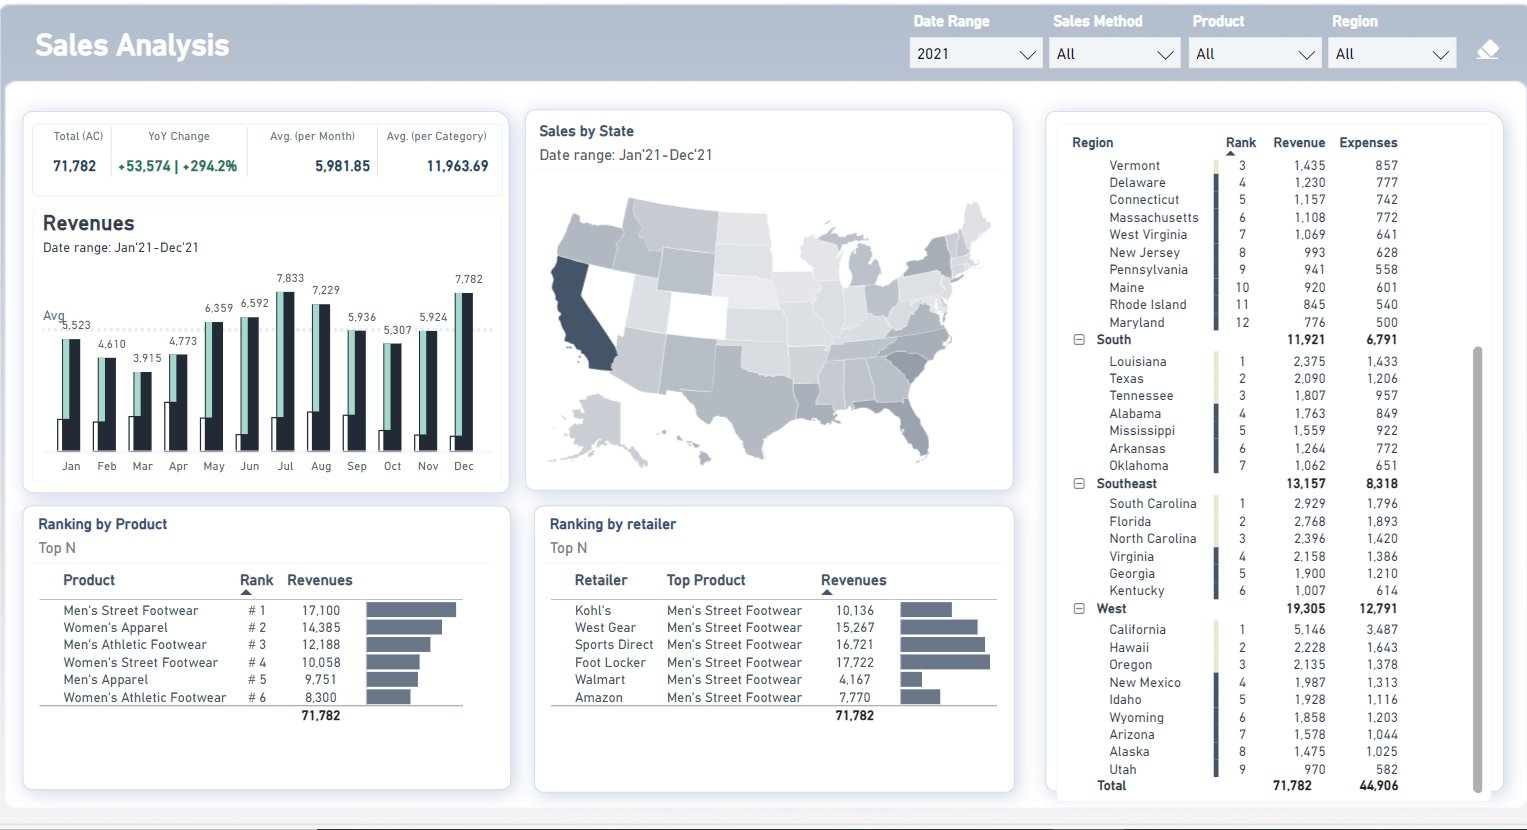
Task: Click the eraser icon to clear all filters
Action: point(1487,50)
